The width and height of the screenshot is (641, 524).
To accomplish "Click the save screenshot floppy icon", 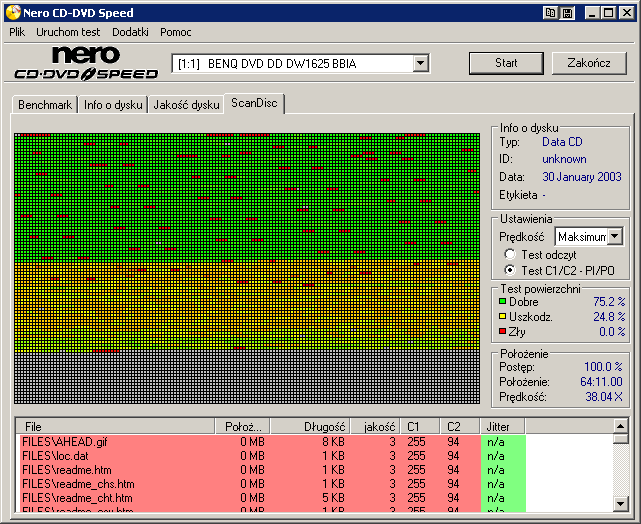I will (x=567, y=13).
